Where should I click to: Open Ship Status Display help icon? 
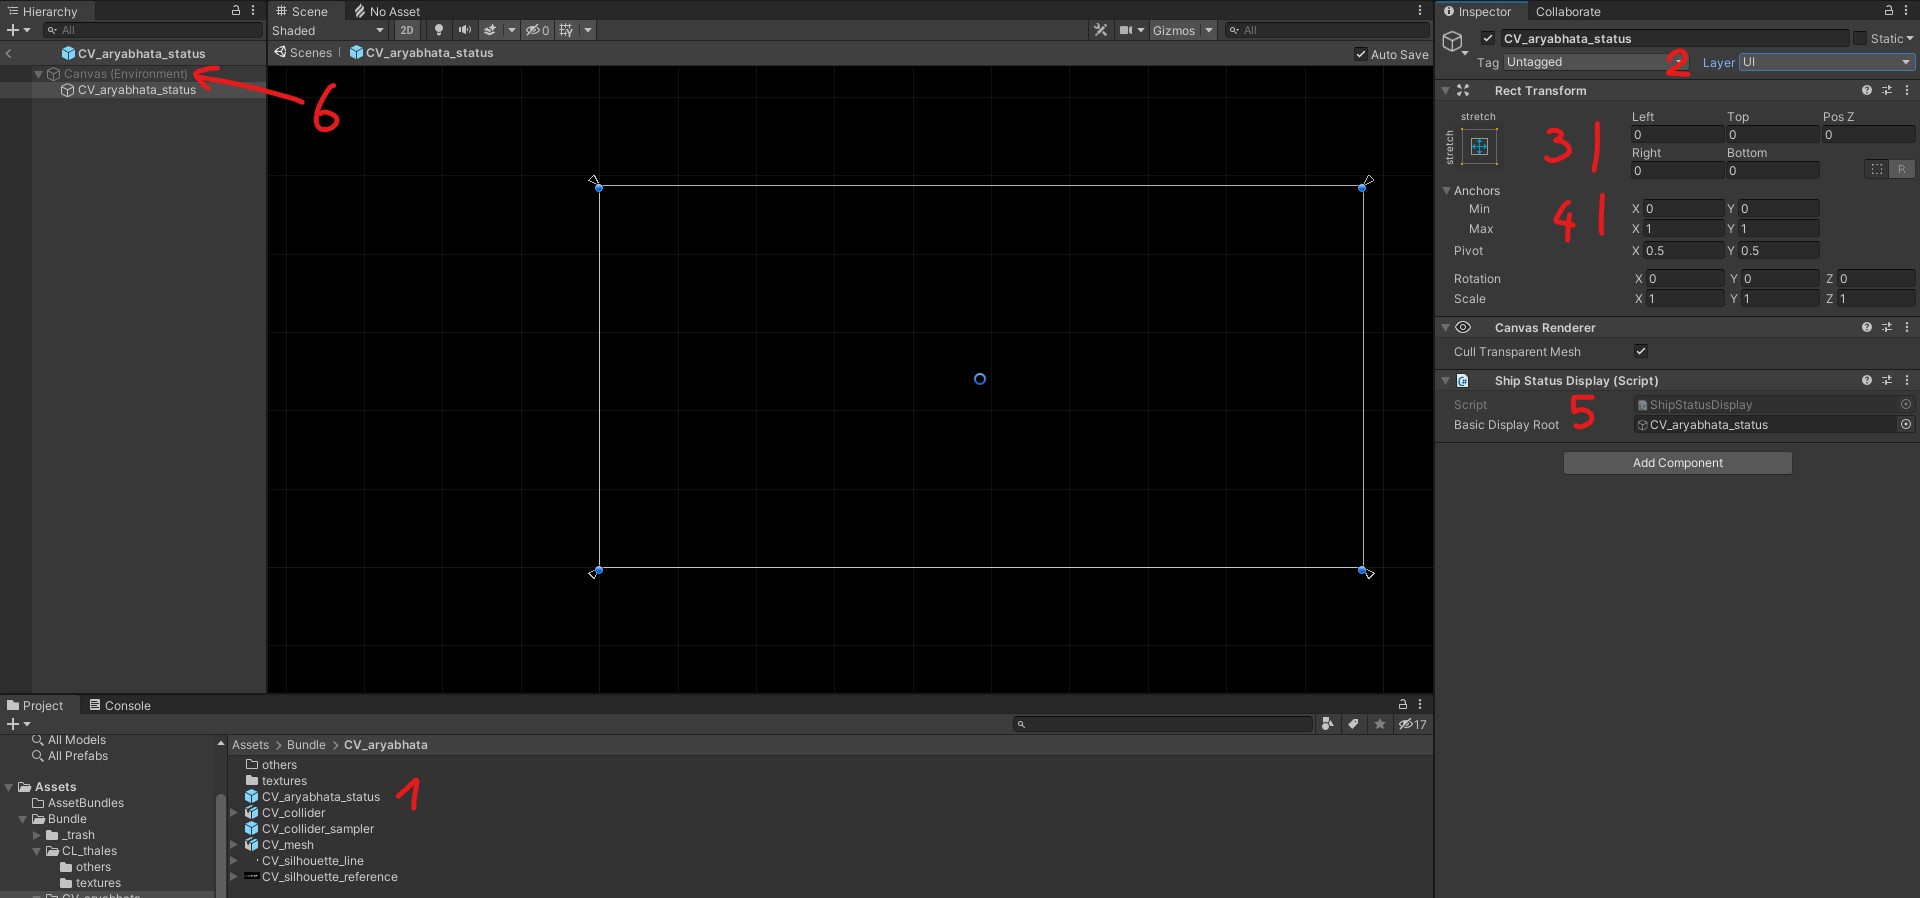click(1867, 380)
